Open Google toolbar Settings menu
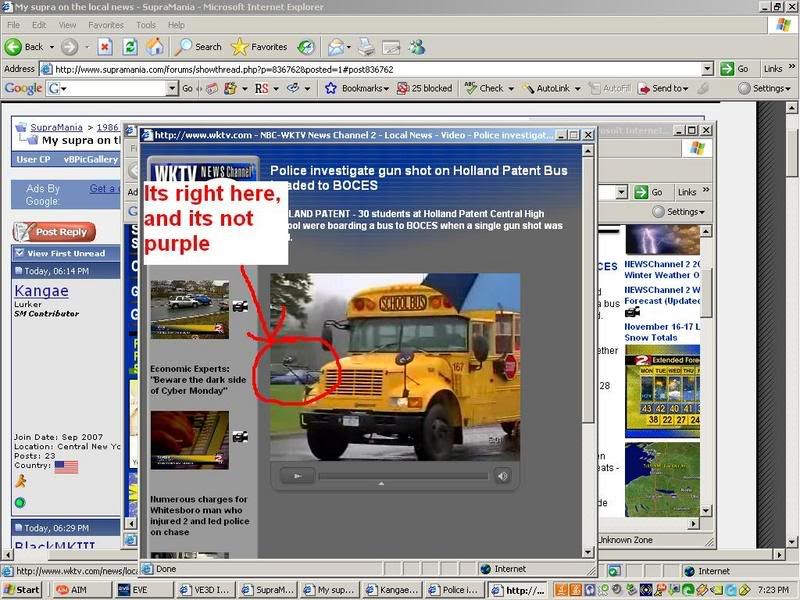This screenshot has width=800, height=600. [764, 88]
